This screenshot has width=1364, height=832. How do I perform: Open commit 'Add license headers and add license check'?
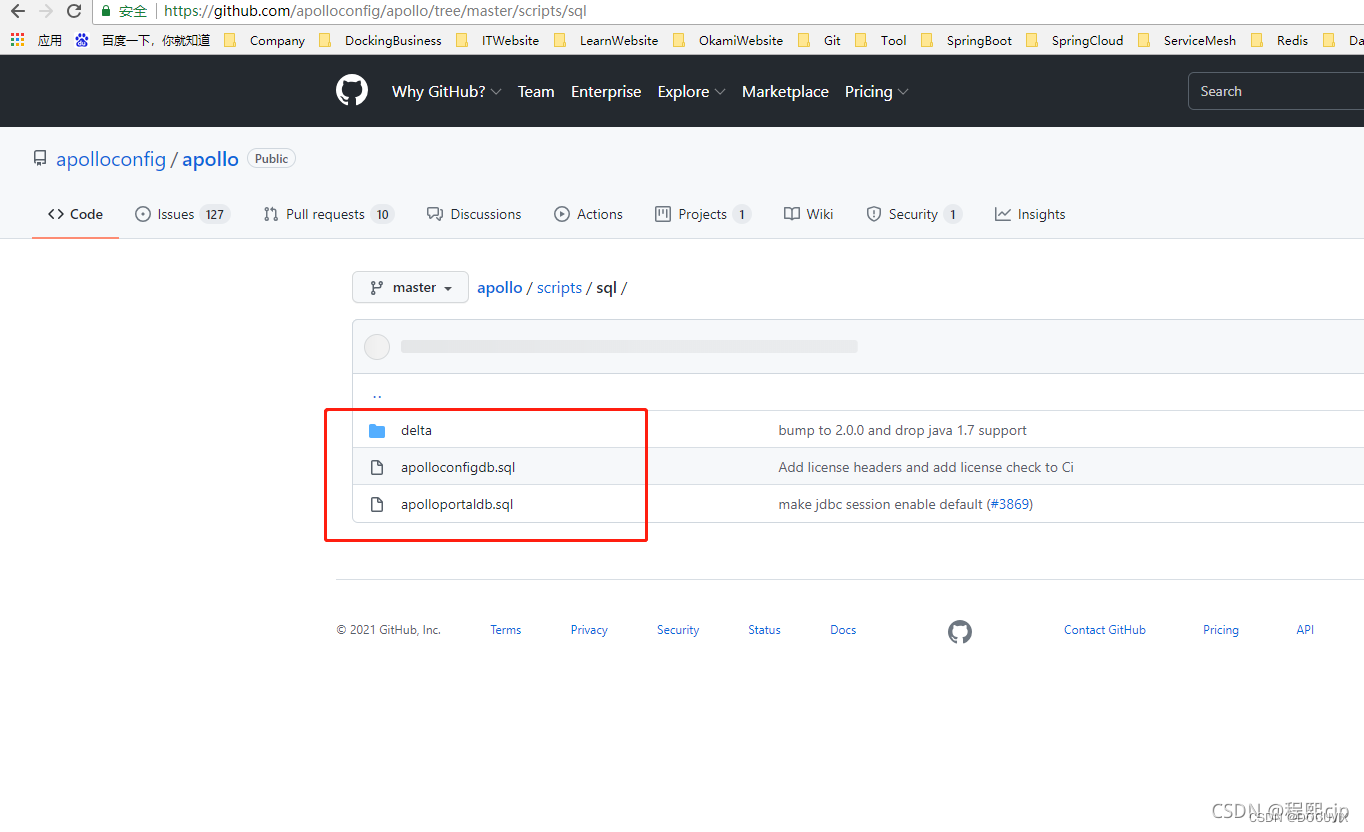pyautogui.click(x=926, y=467)
